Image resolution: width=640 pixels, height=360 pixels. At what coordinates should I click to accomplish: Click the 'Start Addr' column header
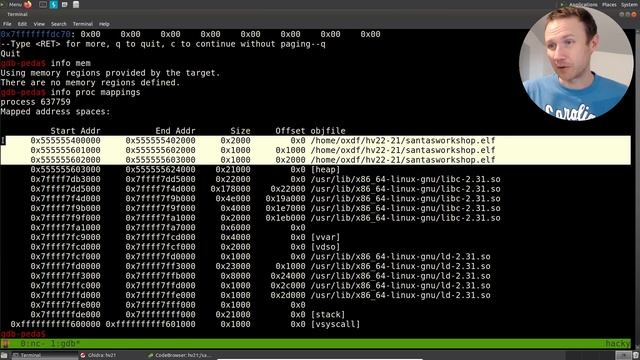pos(76,131)
